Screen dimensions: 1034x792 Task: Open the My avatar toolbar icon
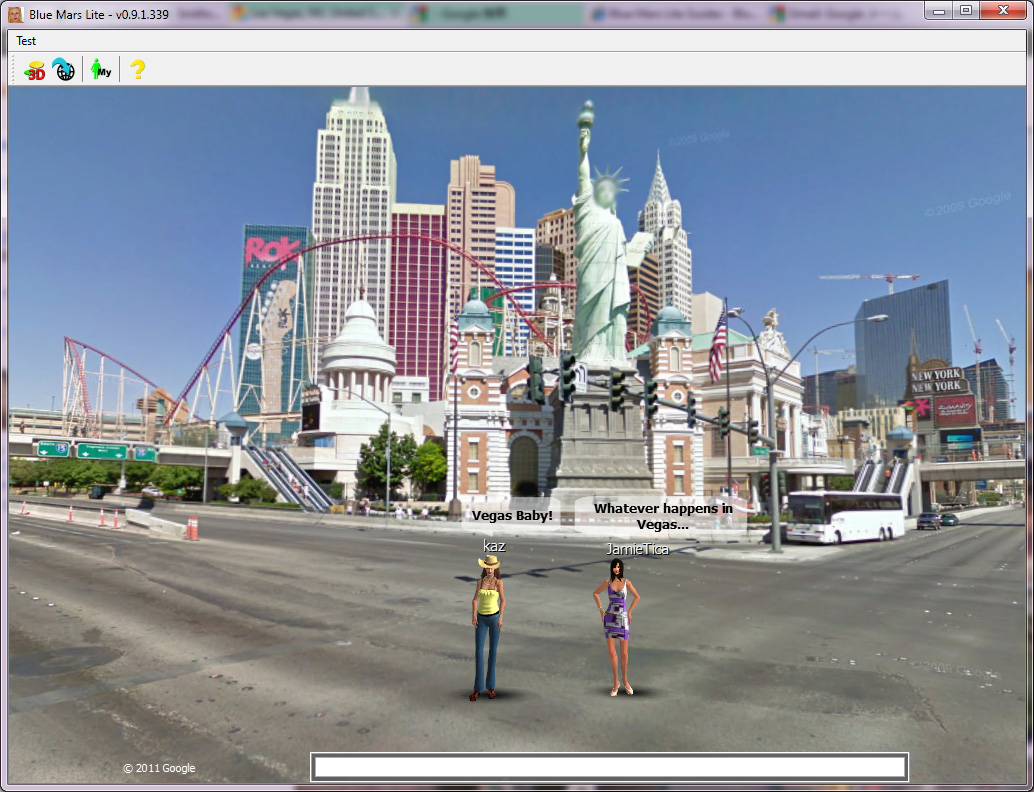101,69
